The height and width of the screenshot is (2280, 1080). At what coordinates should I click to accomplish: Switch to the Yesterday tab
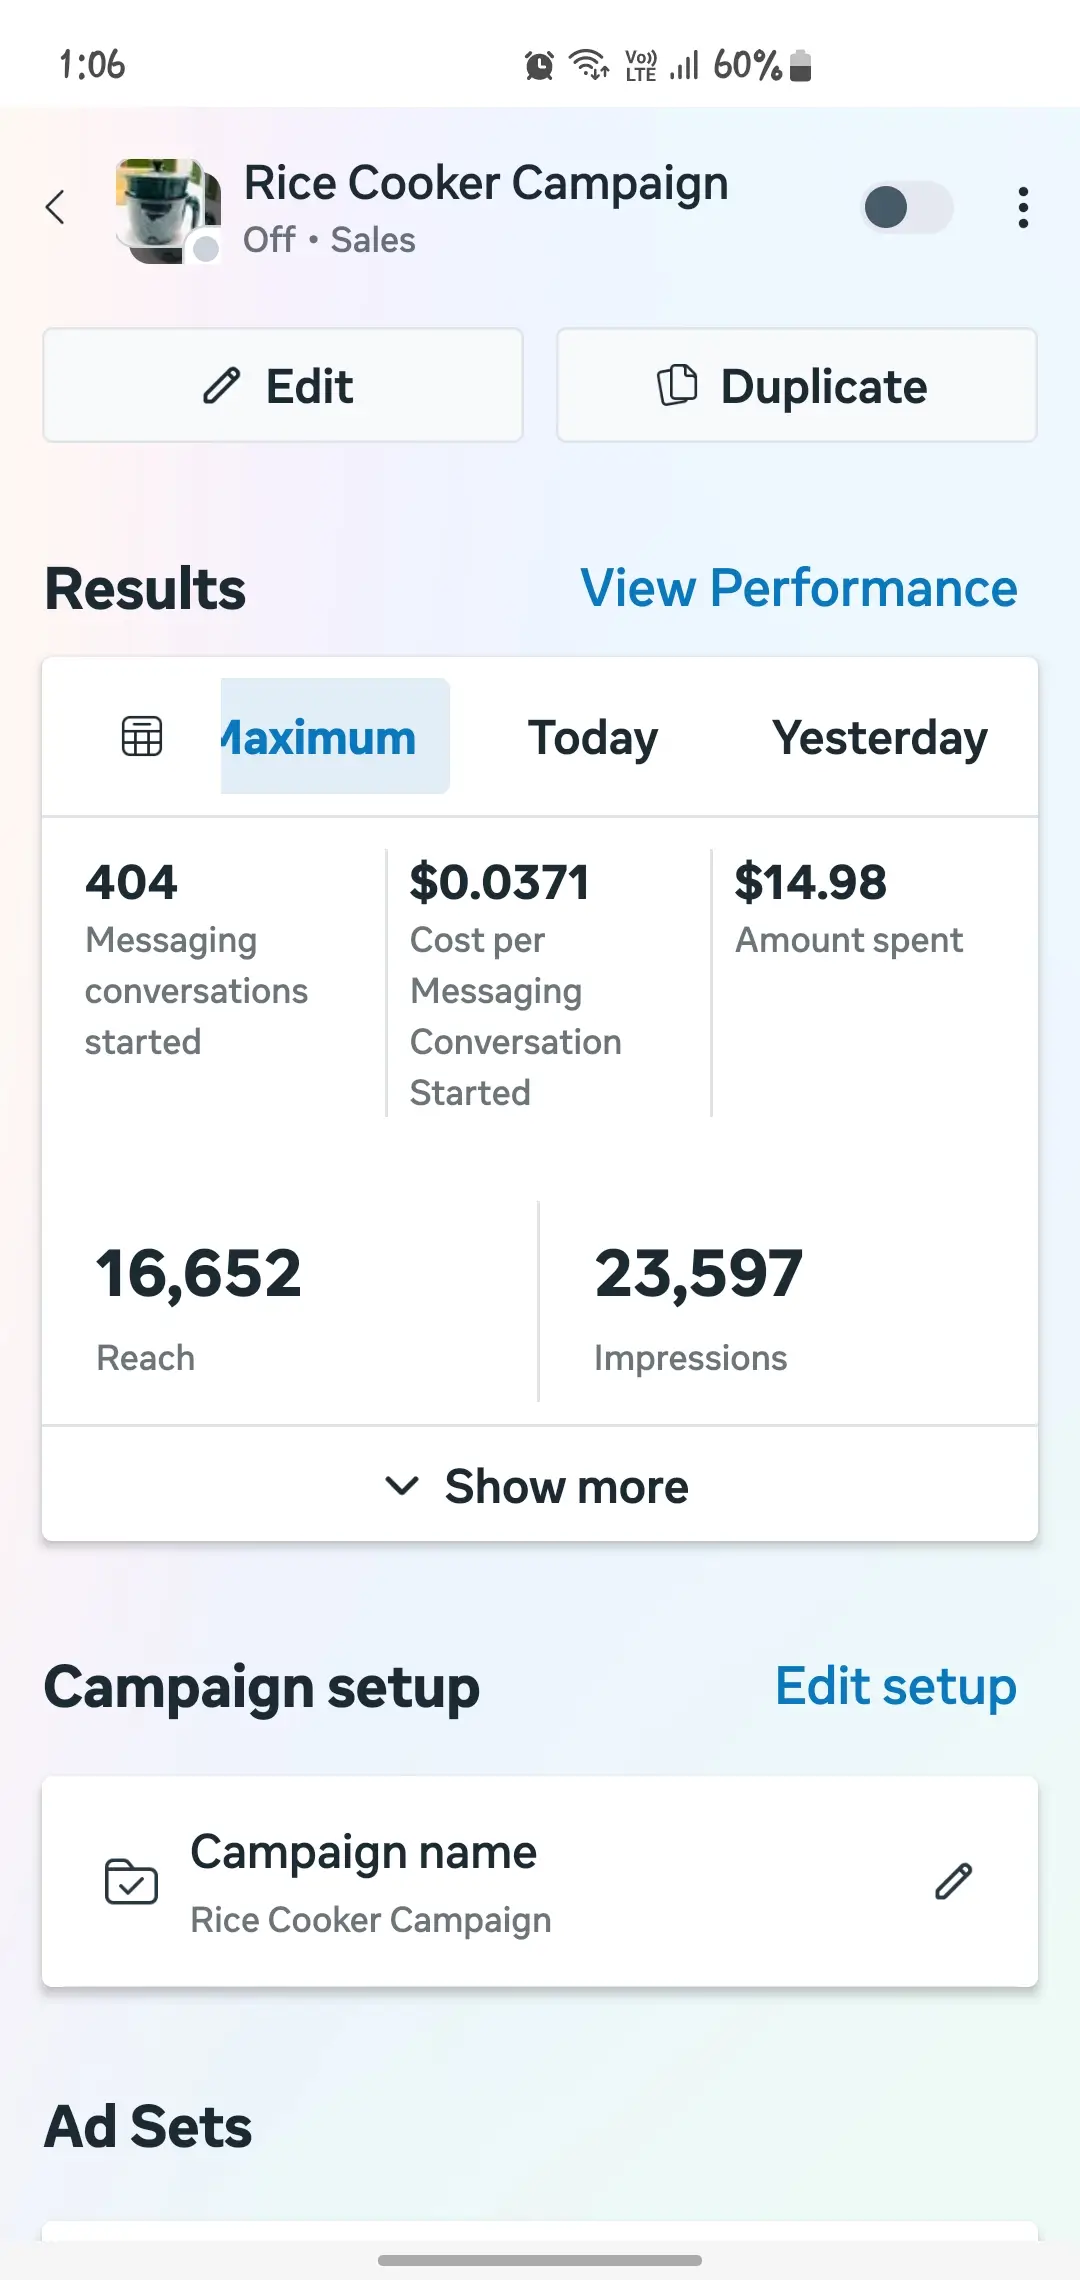[x=880, y=738]
